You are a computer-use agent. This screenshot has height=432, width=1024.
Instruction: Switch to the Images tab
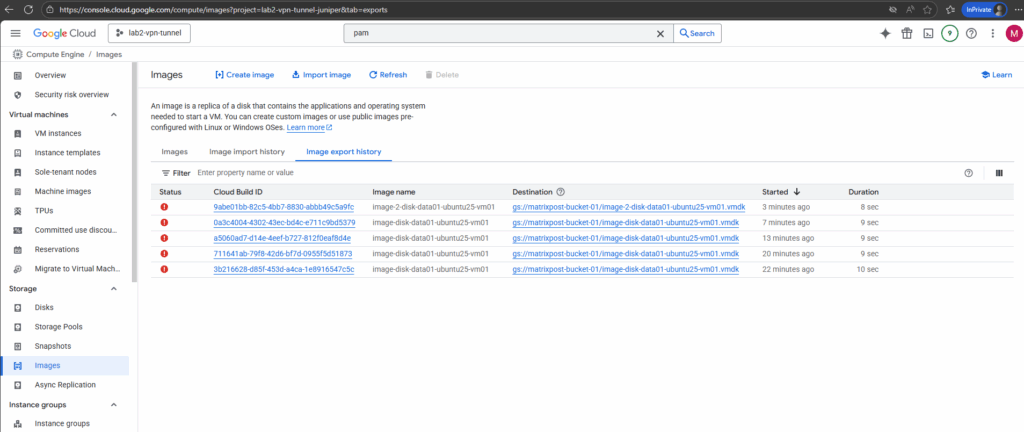(174, 151)
